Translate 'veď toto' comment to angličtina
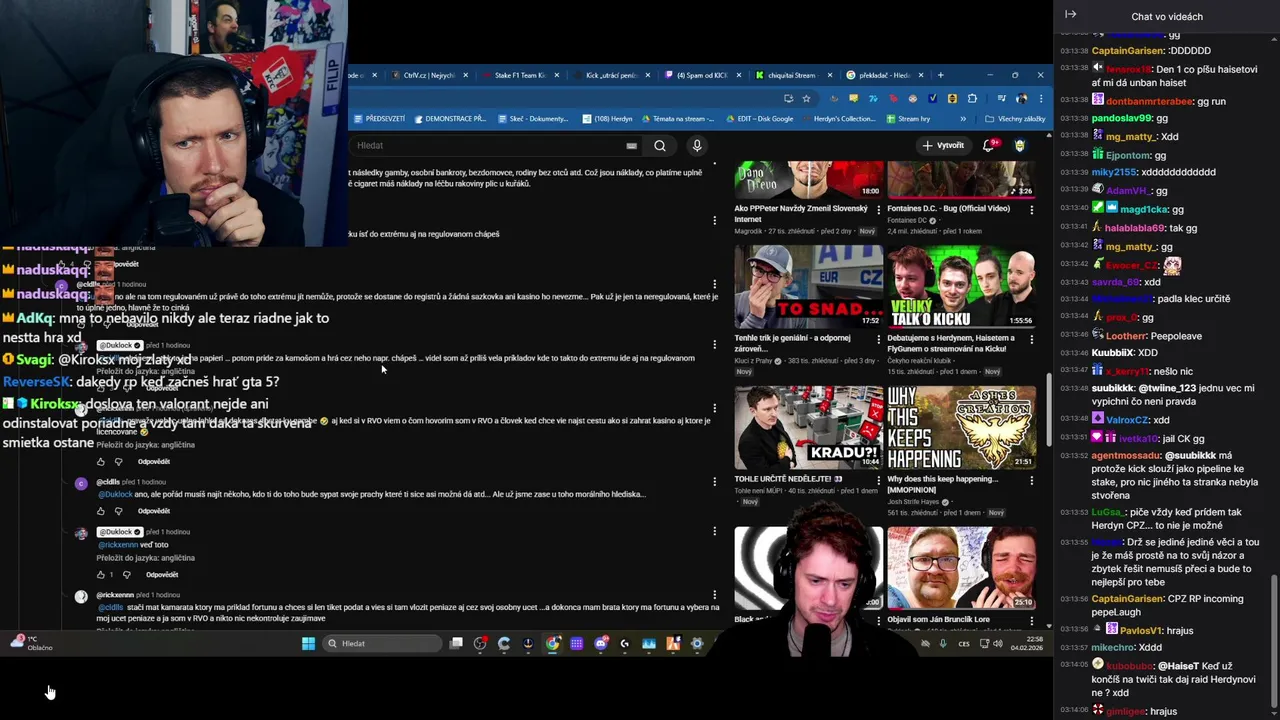This screenshot has height=720, width=1280. pyautogui.click(x=146, y=558)
